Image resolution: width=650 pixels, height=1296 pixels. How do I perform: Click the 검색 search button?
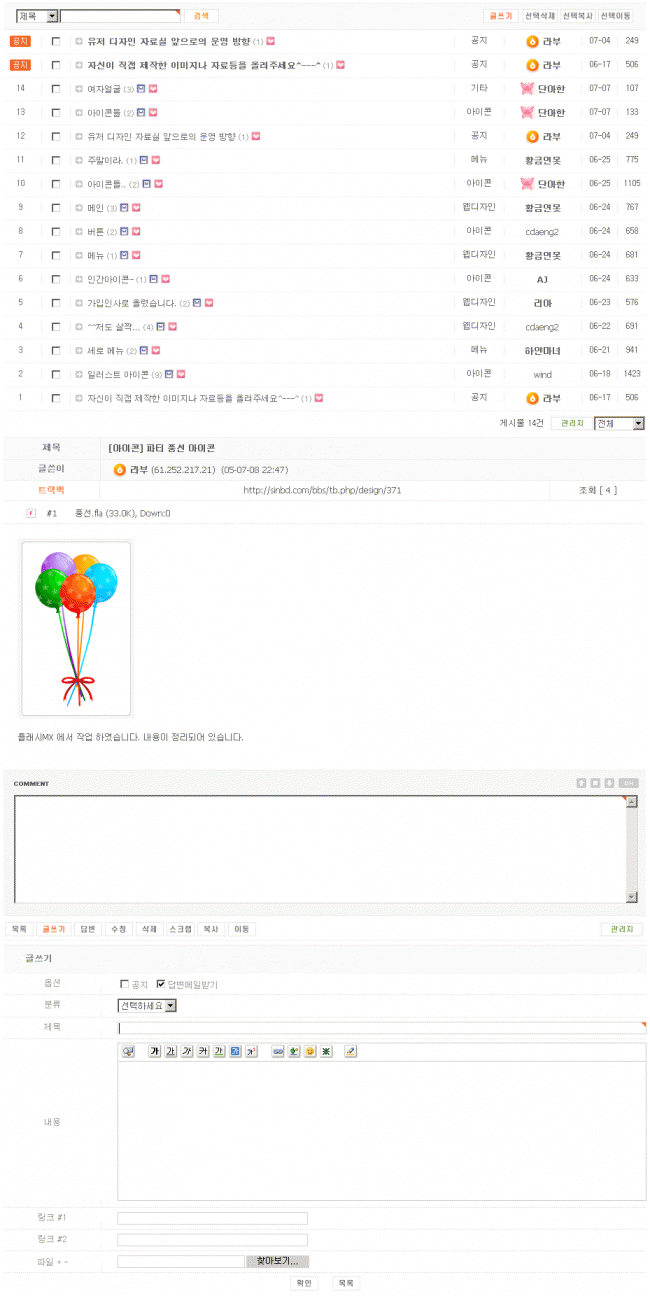click(x=201, y=16)
